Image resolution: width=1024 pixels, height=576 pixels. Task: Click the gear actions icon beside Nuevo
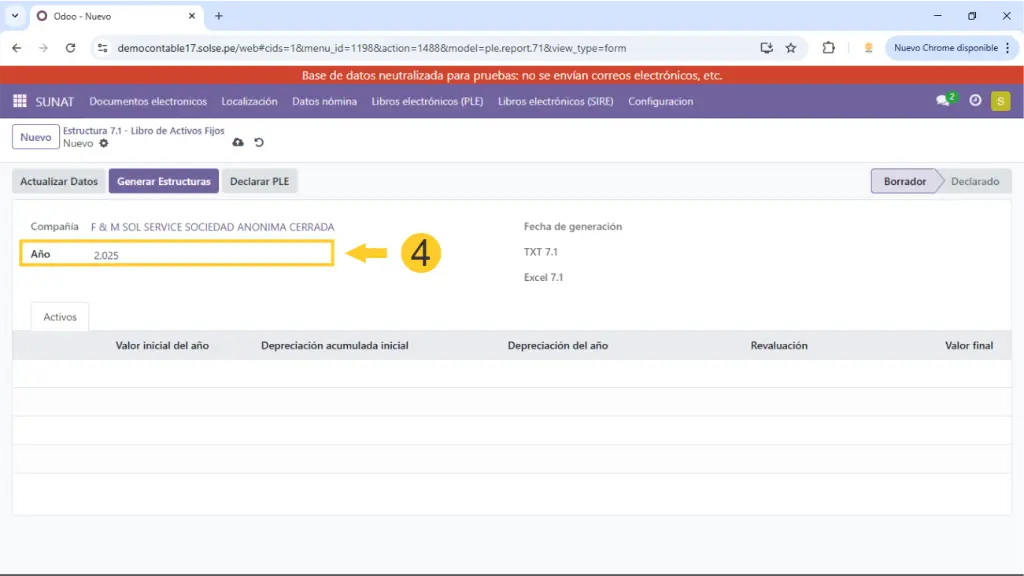click(103, 144)
